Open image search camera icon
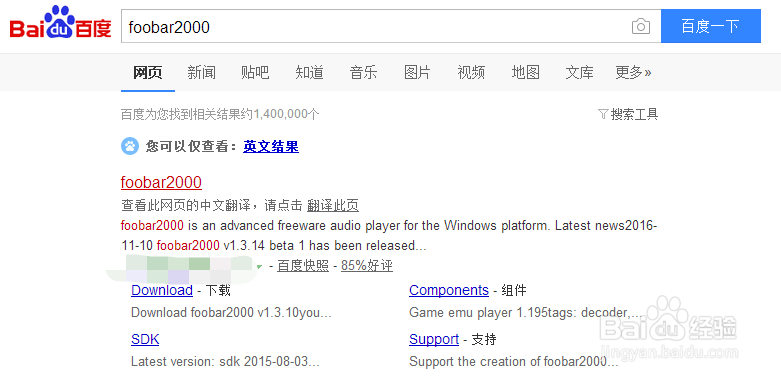Screen dimensions: 781x379 pyautogui.click(x=641, y=26)
